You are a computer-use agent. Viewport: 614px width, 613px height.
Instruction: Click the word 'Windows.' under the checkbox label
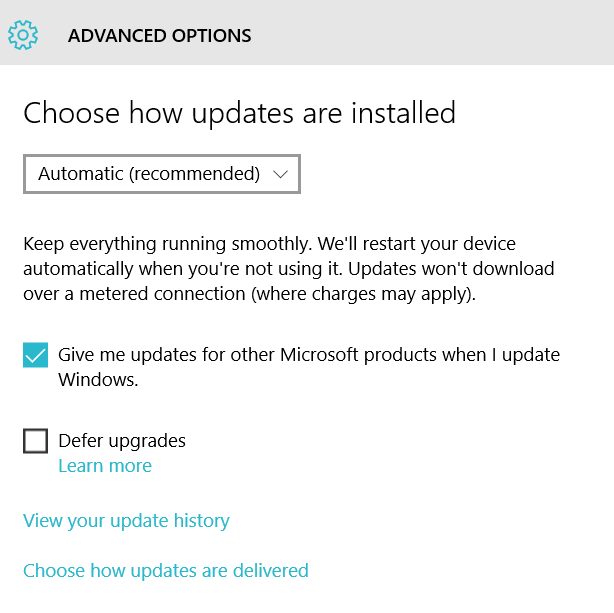pos(98,380)
